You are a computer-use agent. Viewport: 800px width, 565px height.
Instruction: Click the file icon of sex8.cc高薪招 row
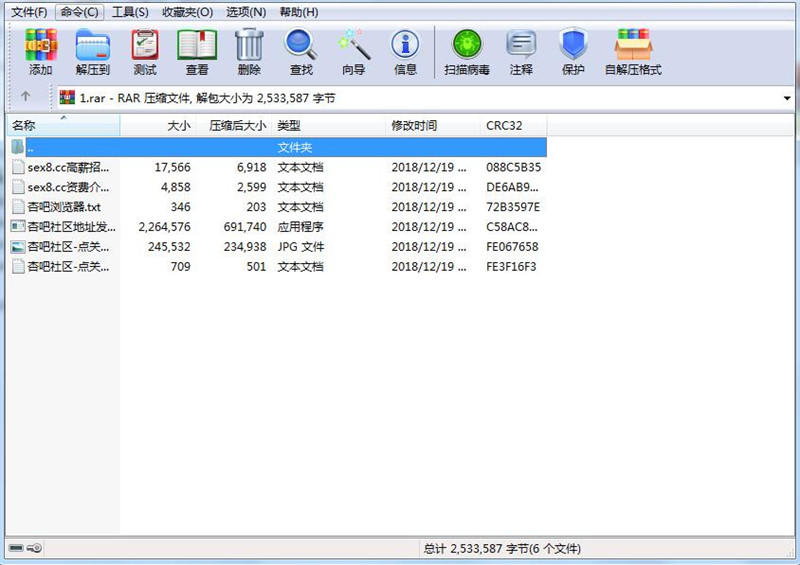[x=18, y=167]
